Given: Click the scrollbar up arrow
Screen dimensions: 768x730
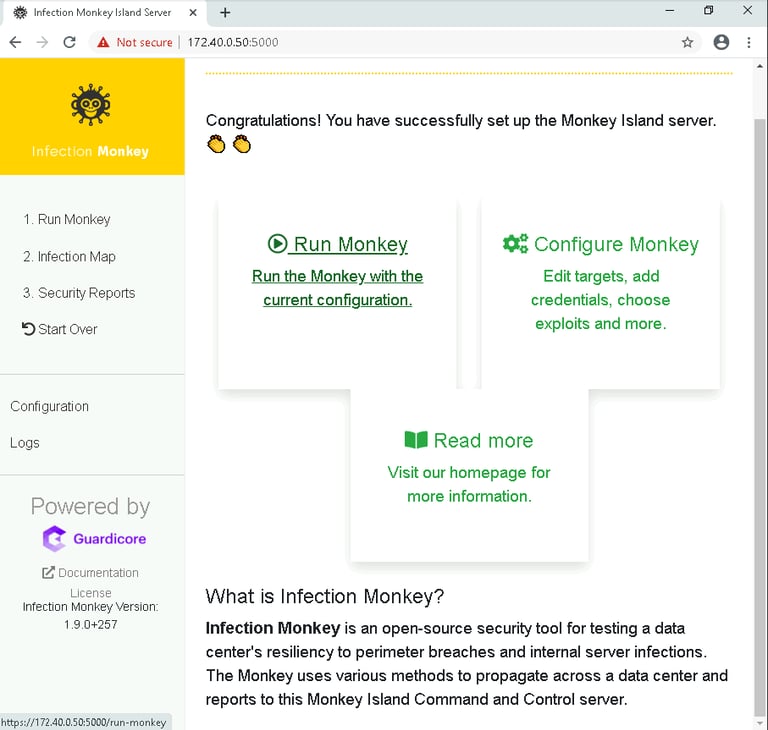Looking at the screenshot, I should (x=760, y=66).
